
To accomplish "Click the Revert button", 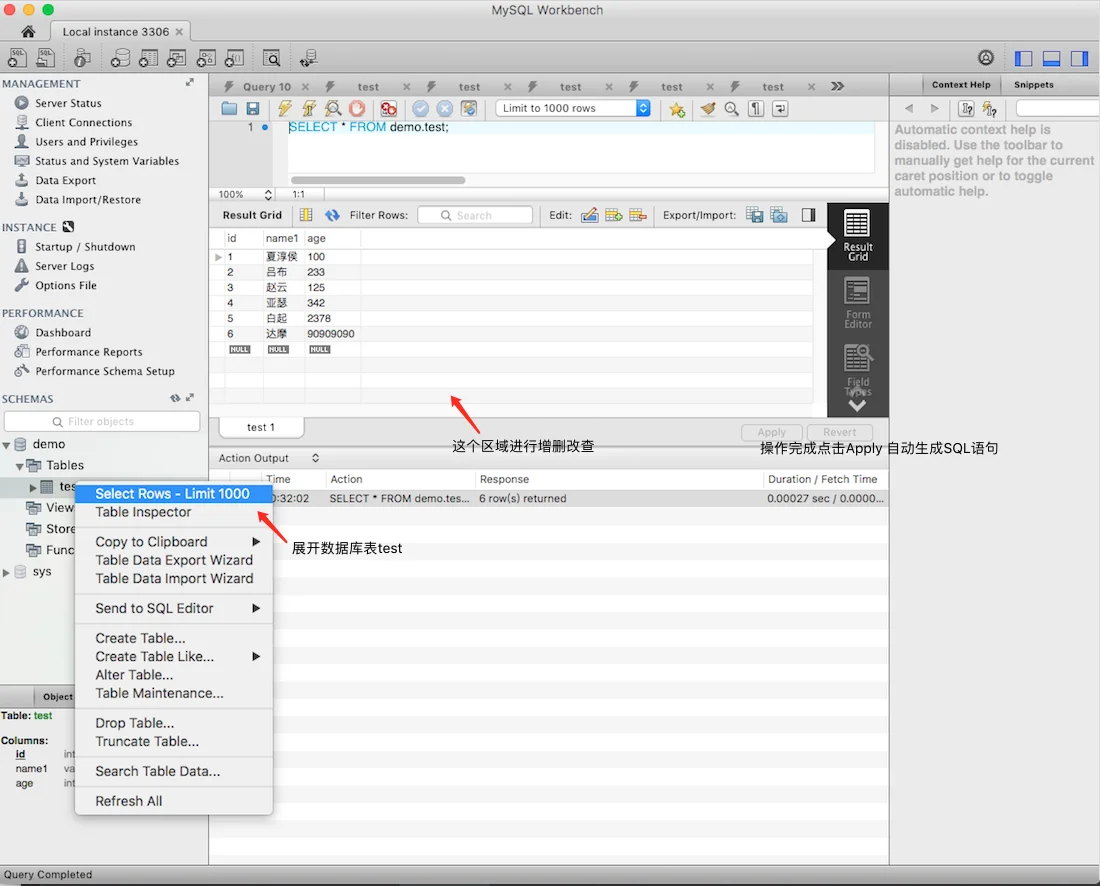I will coord(840,432).
